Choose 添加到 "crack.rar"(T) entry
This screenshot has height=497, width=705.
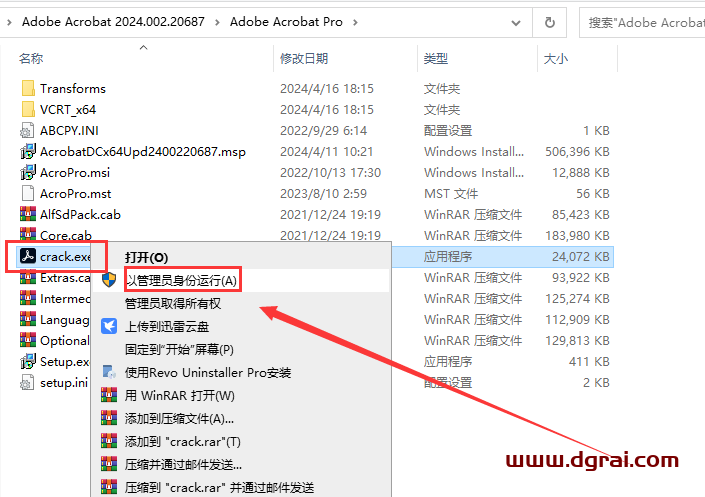(x=183, y=442)
